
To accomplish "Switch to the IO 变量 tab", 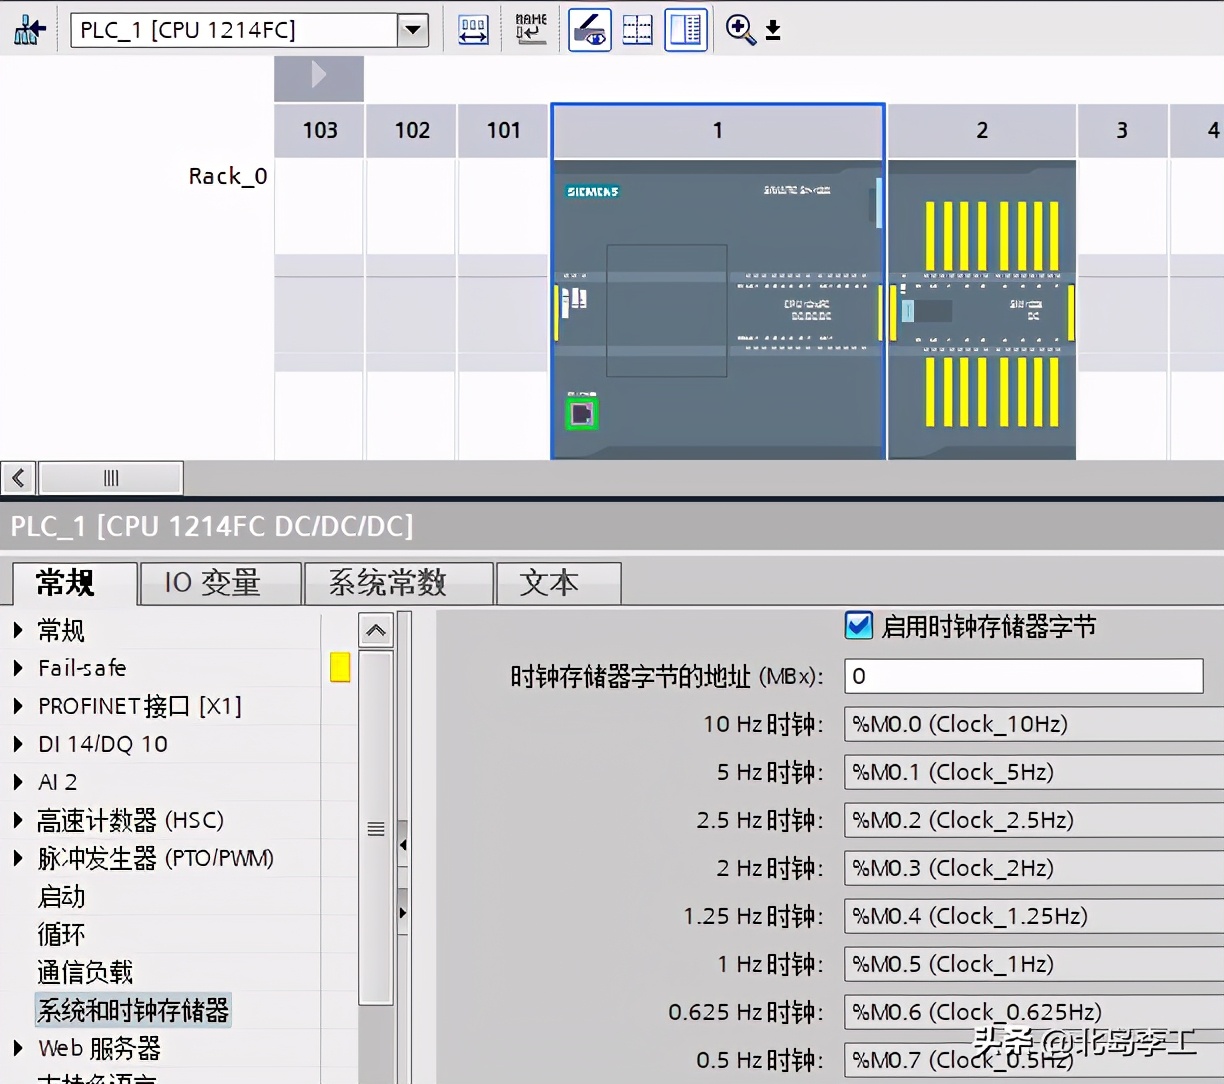I will click(x=220, y=583).
